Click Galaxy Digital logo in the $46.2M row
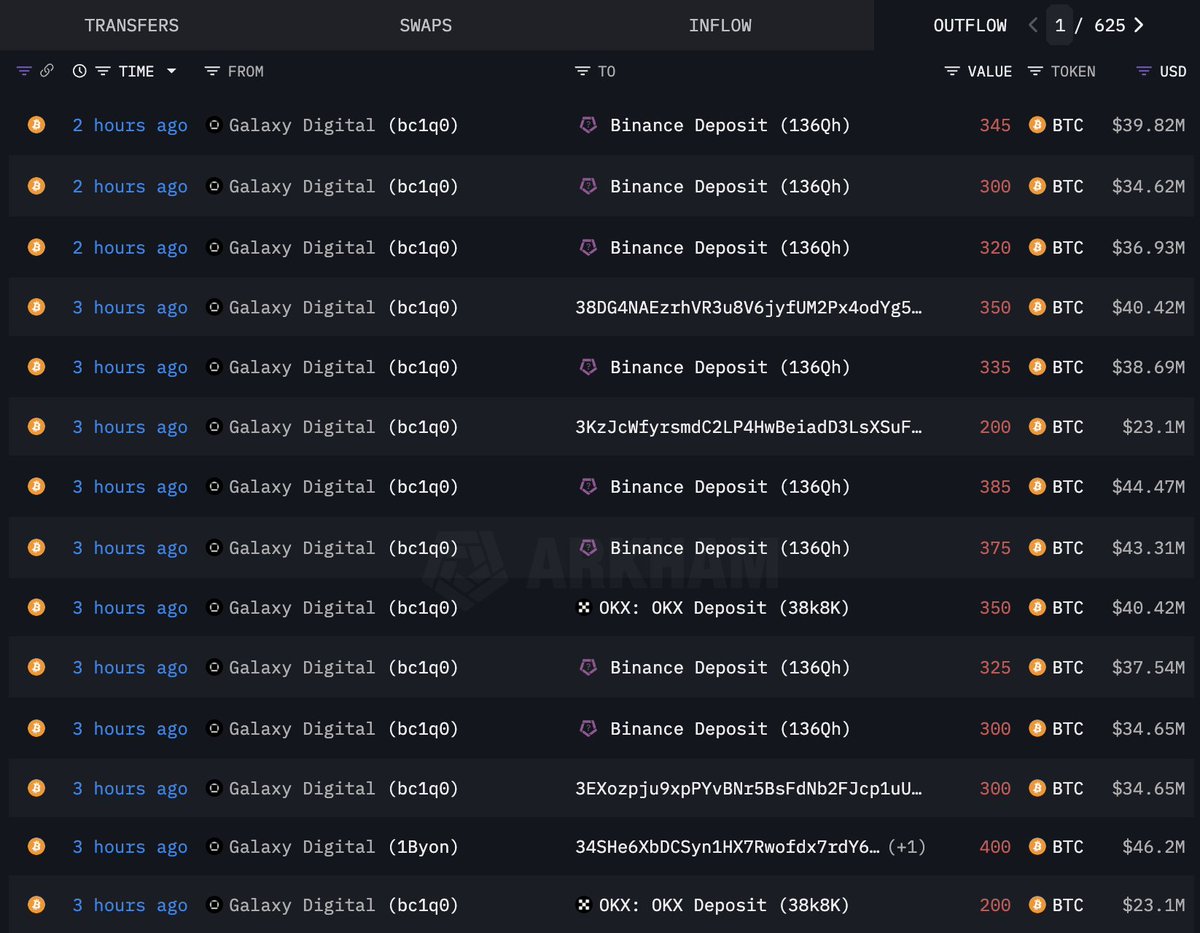 [x=213, y=847]
